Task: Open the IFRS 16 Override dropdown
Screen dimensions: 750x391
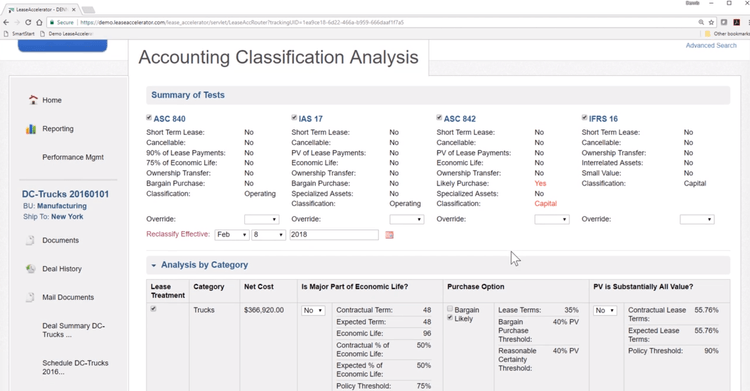Action: [697, 219]
